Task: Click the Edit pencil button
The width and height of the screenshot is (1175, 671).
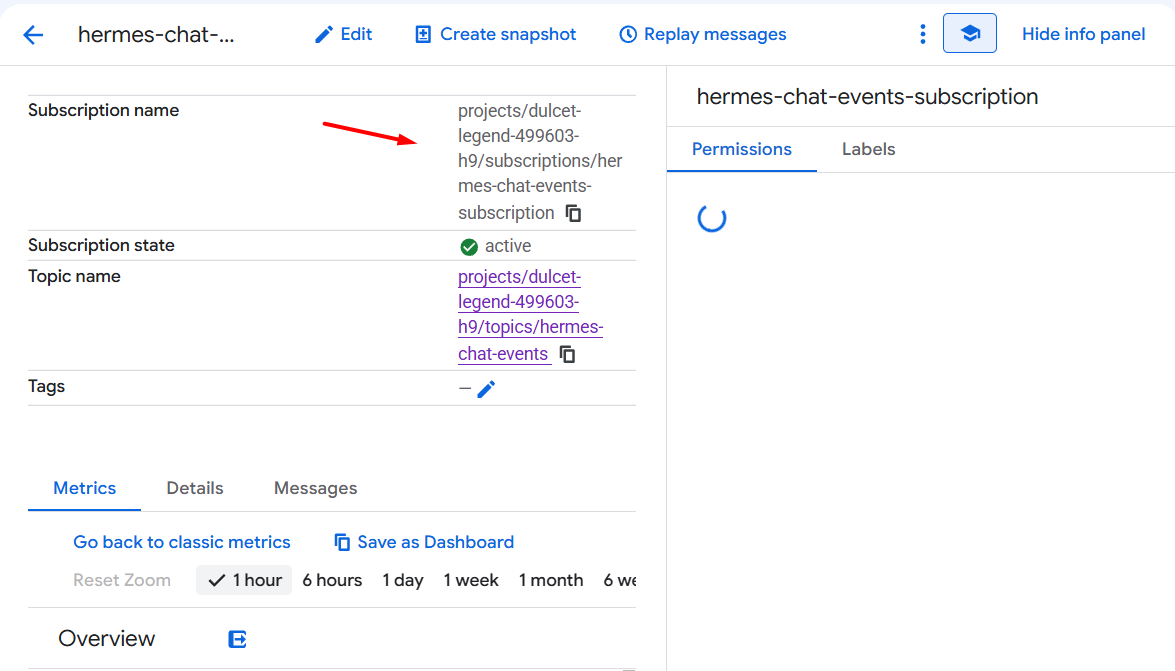Action: [x=343, y=34]
